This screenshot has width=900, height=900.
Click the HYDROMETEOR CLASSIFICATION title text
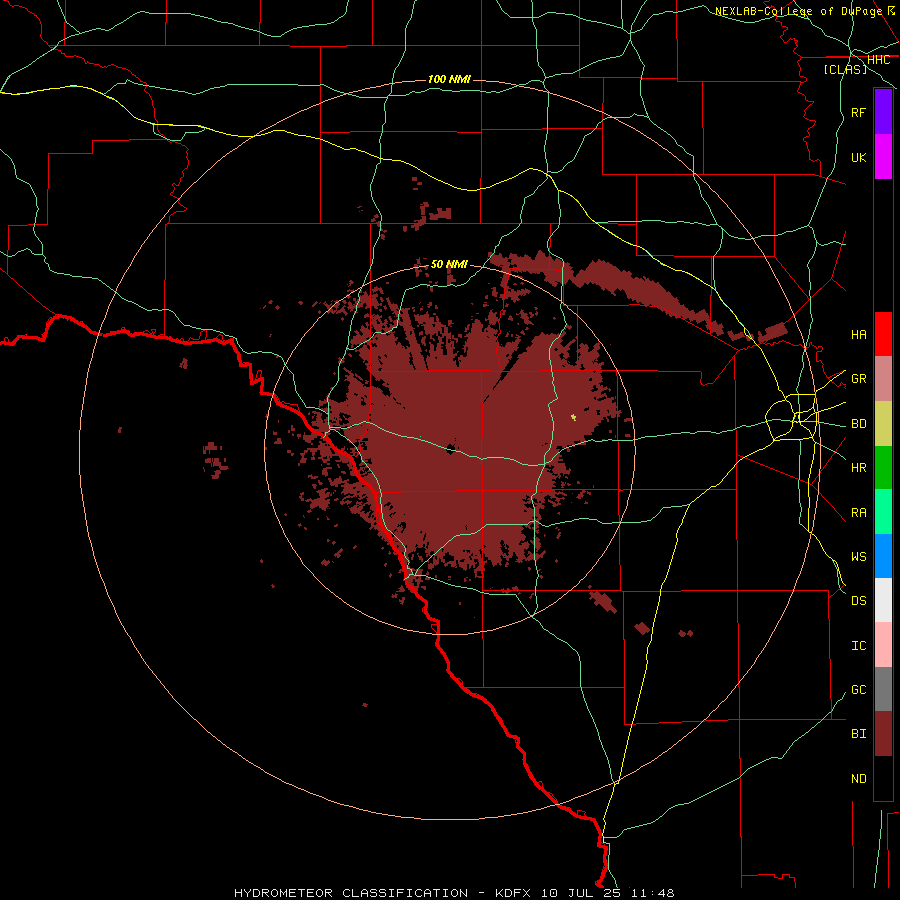point(351,893)
